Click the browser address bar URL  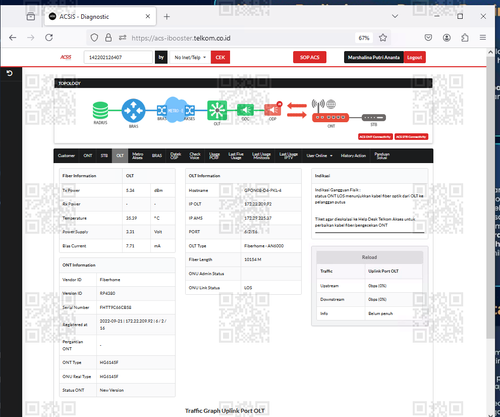coord(181,38)
